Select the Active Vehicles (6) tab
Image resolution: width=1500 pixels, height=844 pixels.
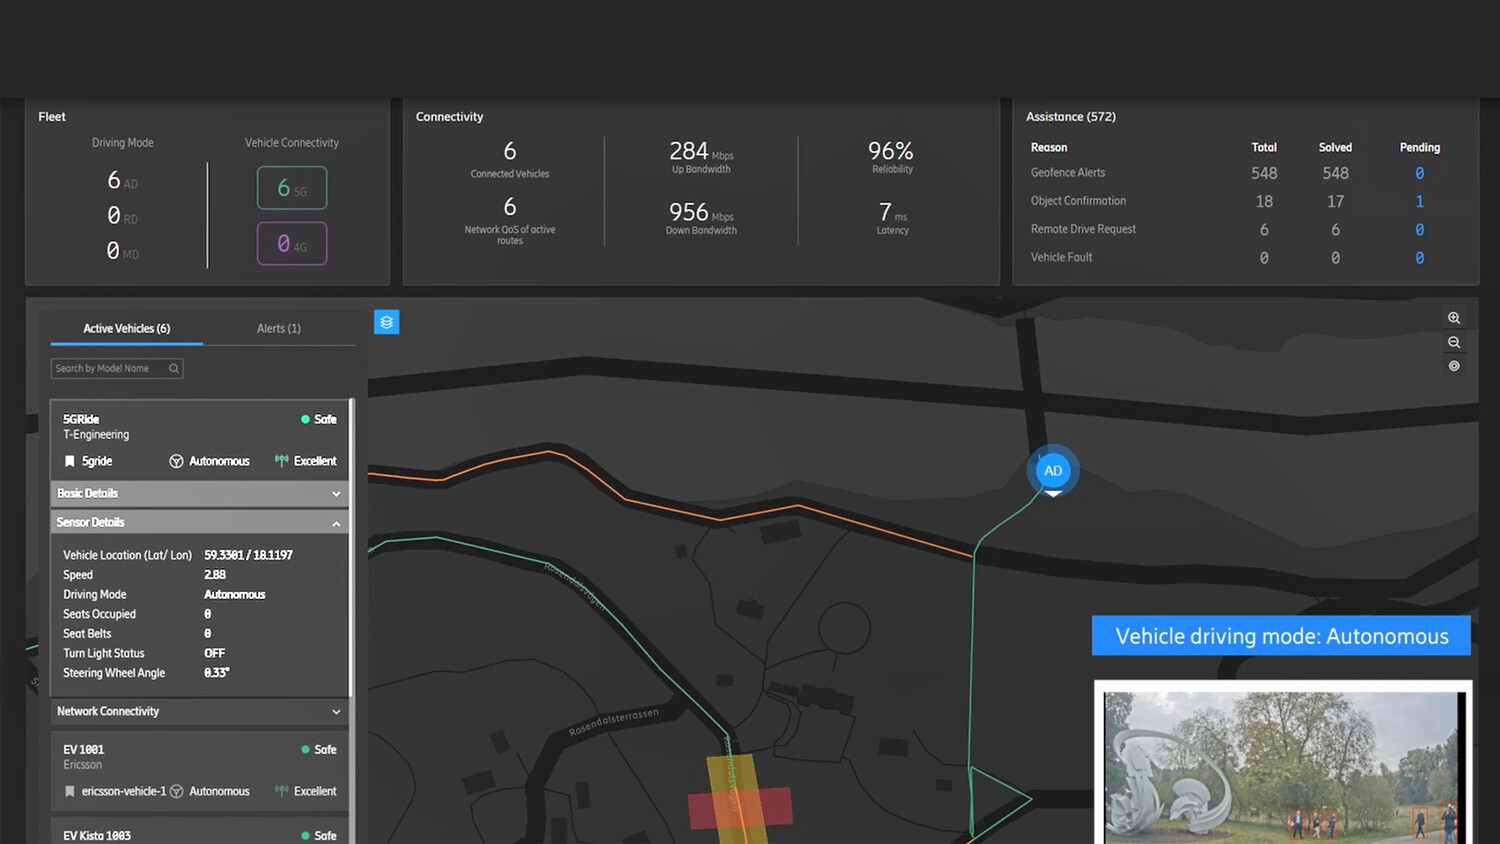pos(127,328)
